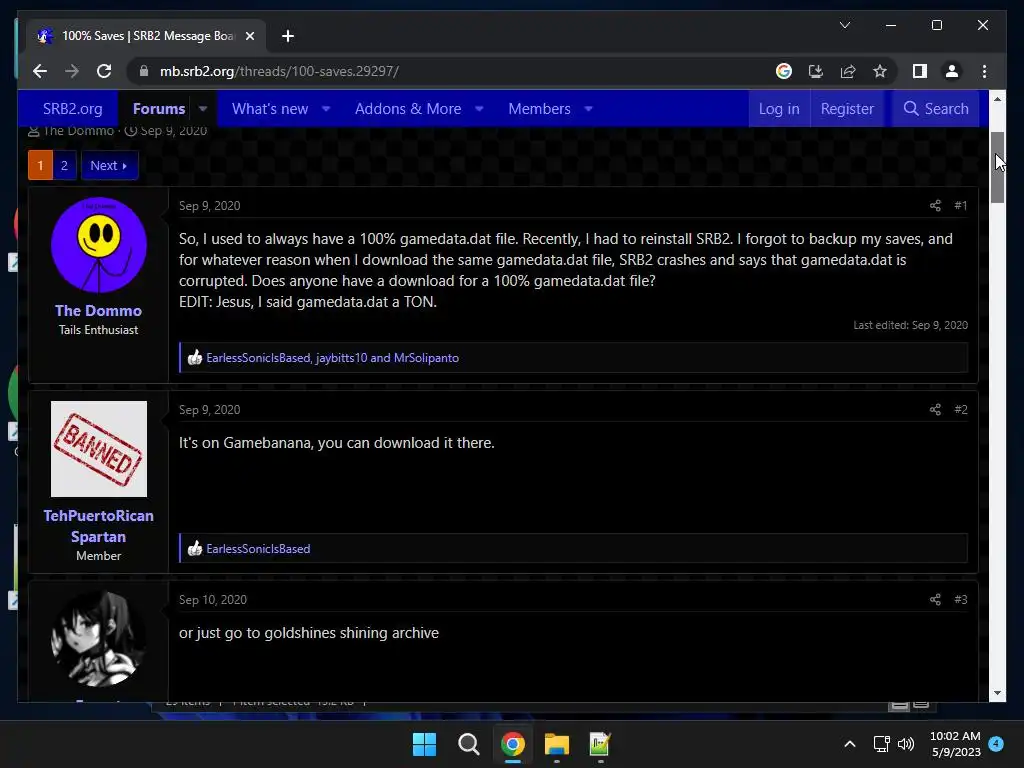
Task: Open EarlessSonicIsBased link under post #2
Action: pyautogui.click(x=258, y=549)
